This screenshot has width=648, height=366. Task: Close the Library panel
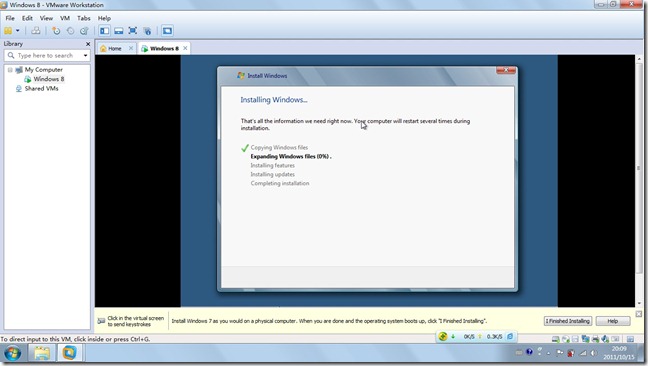point(88,44)
